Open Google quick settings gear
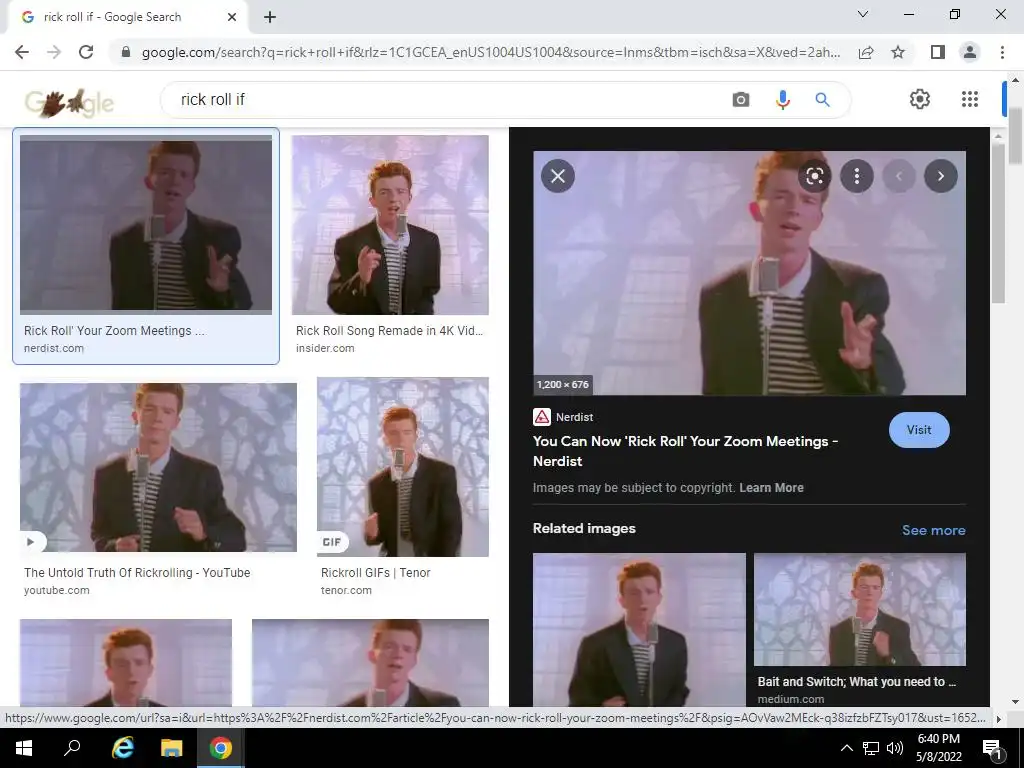This screenshot has height=768, width=1024. pos(920,99)
